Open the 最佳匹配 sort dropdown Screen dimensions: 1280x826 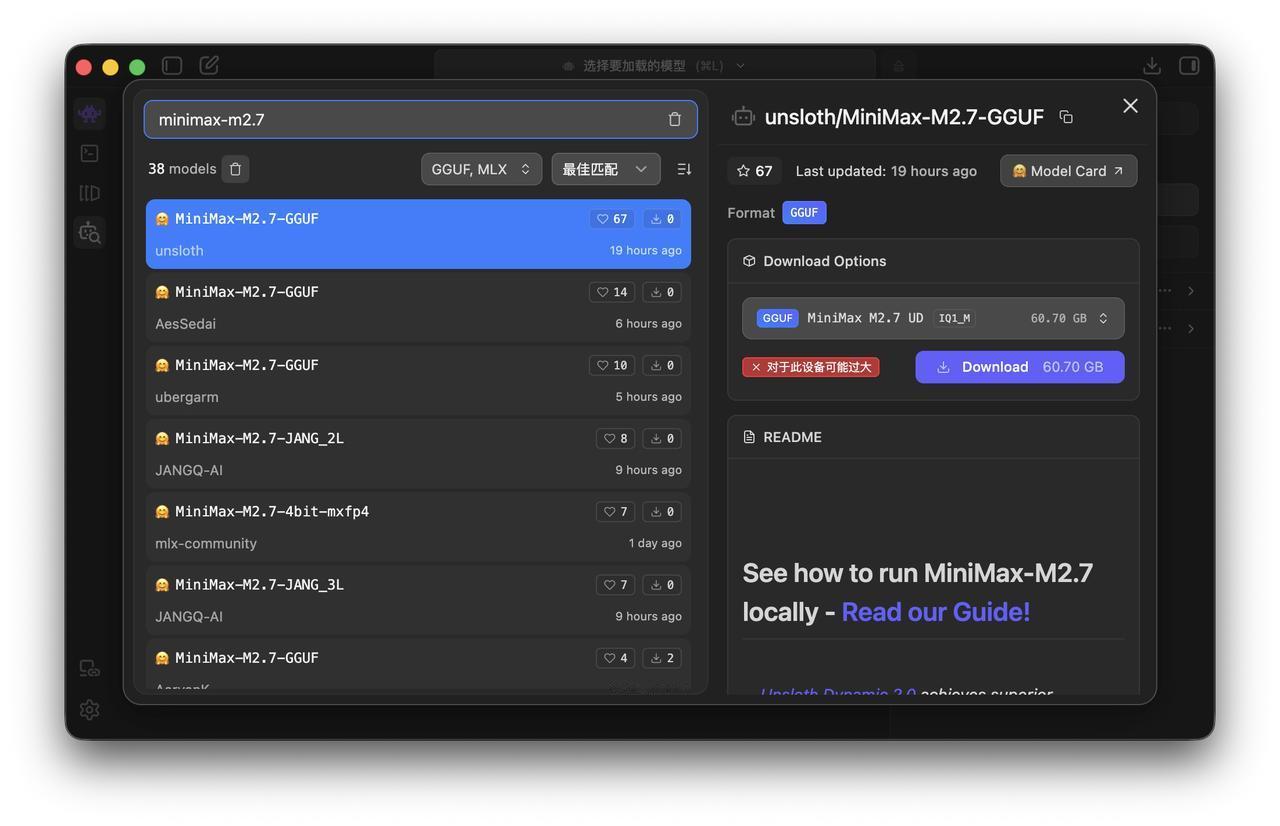tap(605, 169)
